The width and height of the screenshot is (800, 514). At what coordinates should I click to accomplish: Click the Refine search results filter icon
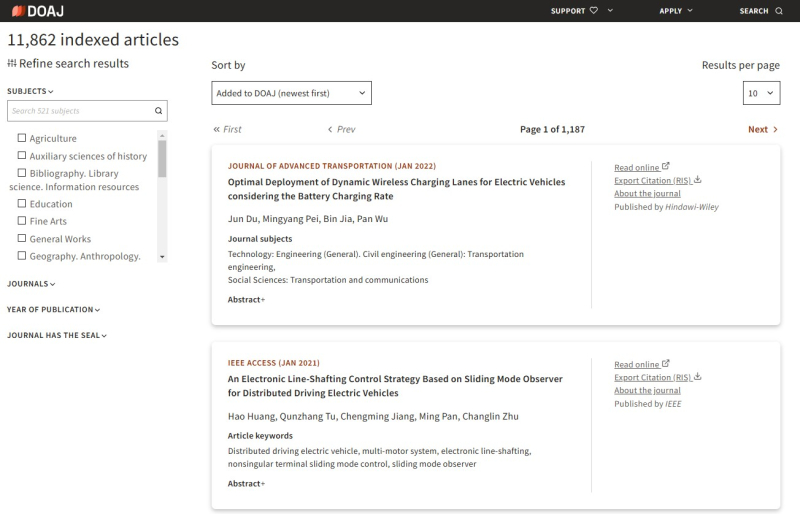pos(12,64)
